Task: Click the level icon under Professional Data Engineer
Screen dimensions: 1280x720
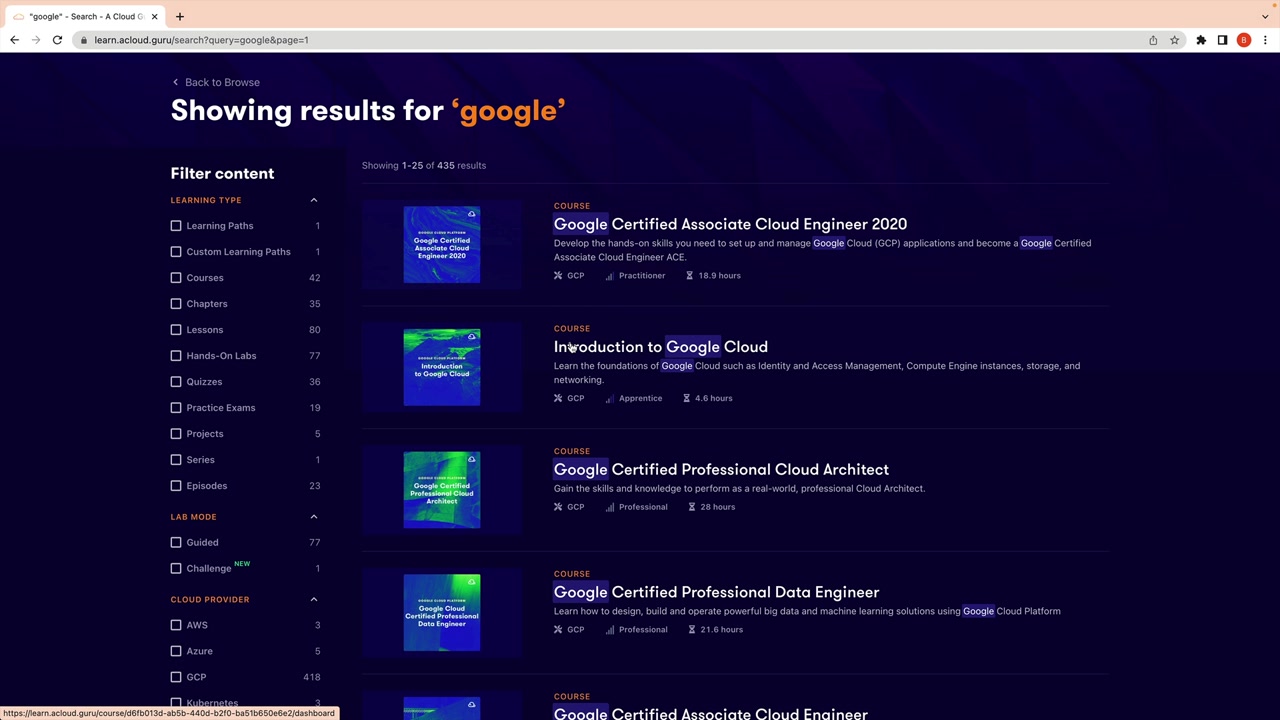Action: pyautogui.click(x=609, y=630)
